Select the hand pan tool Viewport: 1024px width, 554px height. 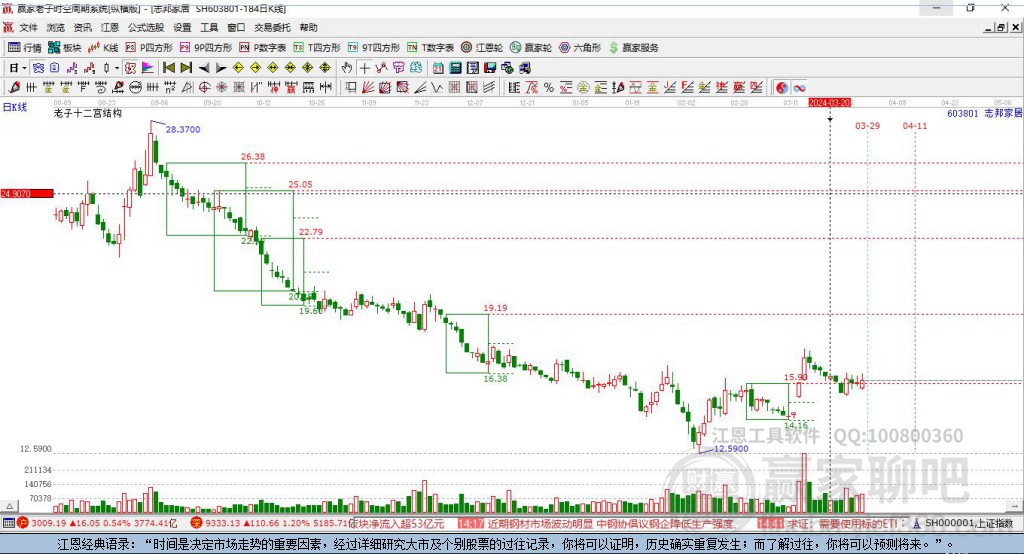coord(346,68)
